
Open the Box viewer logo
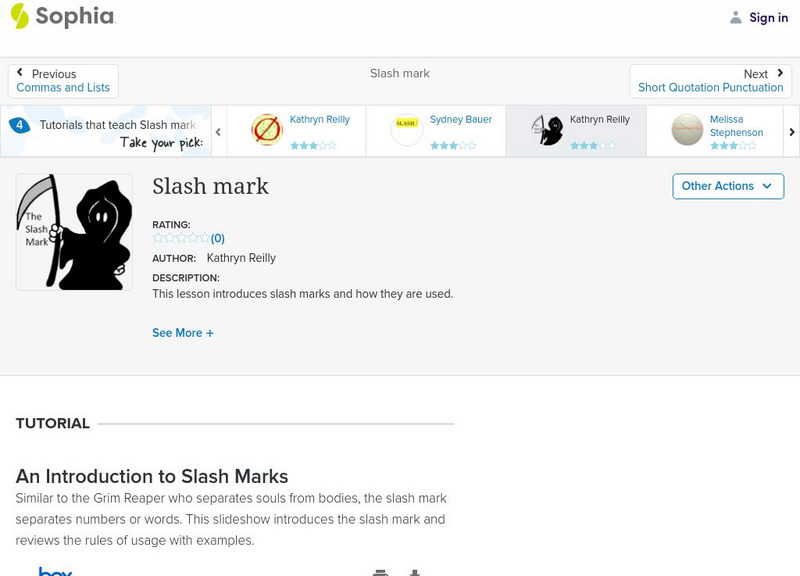[55, 572]
